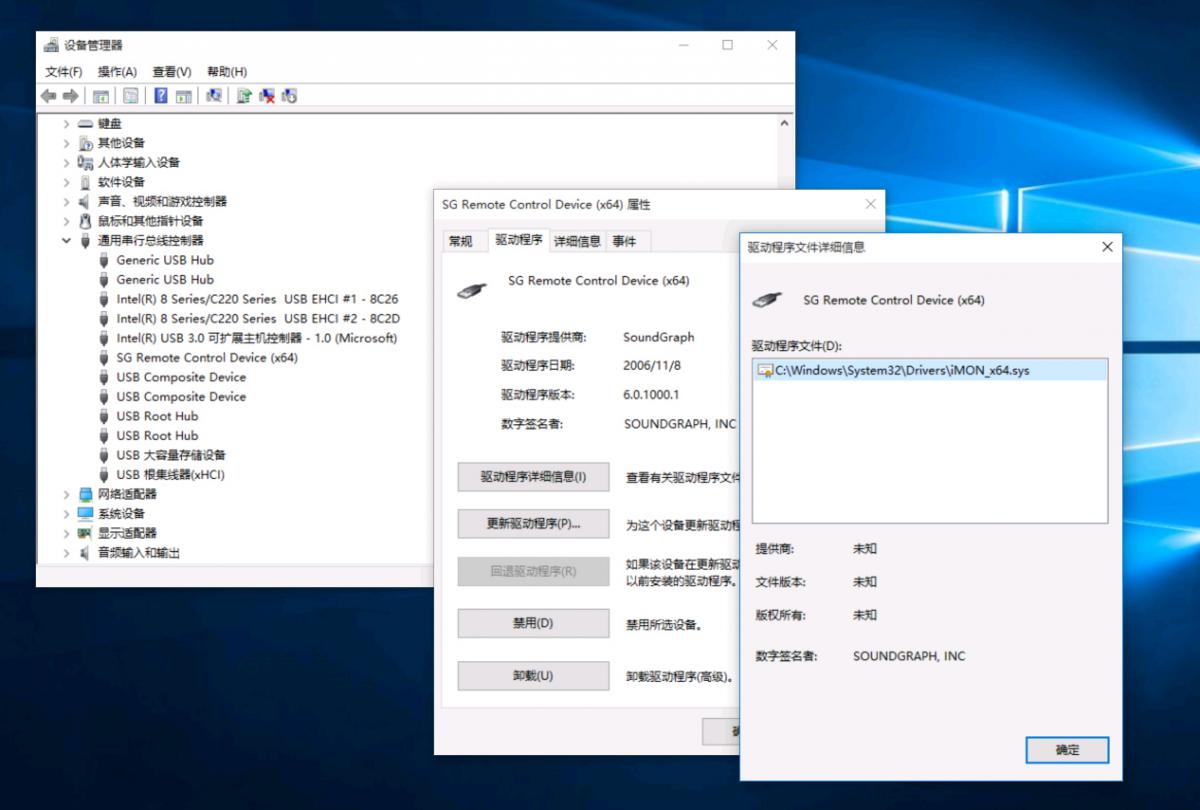
Task: Click the driver date value 2006/11/8
Action: pos(651,366)
